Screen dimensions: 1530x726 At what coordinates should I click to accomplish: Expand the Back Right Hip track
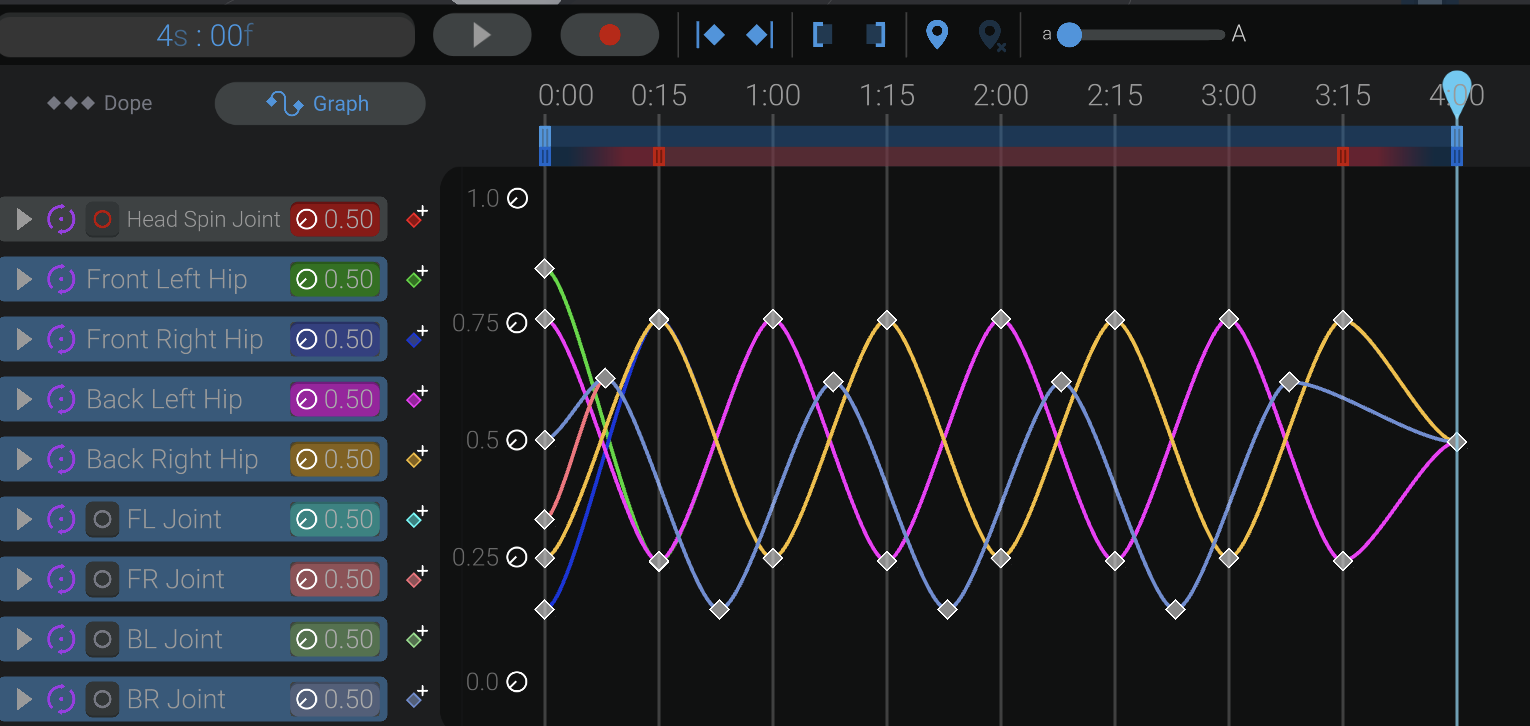[x=25, y=459]
